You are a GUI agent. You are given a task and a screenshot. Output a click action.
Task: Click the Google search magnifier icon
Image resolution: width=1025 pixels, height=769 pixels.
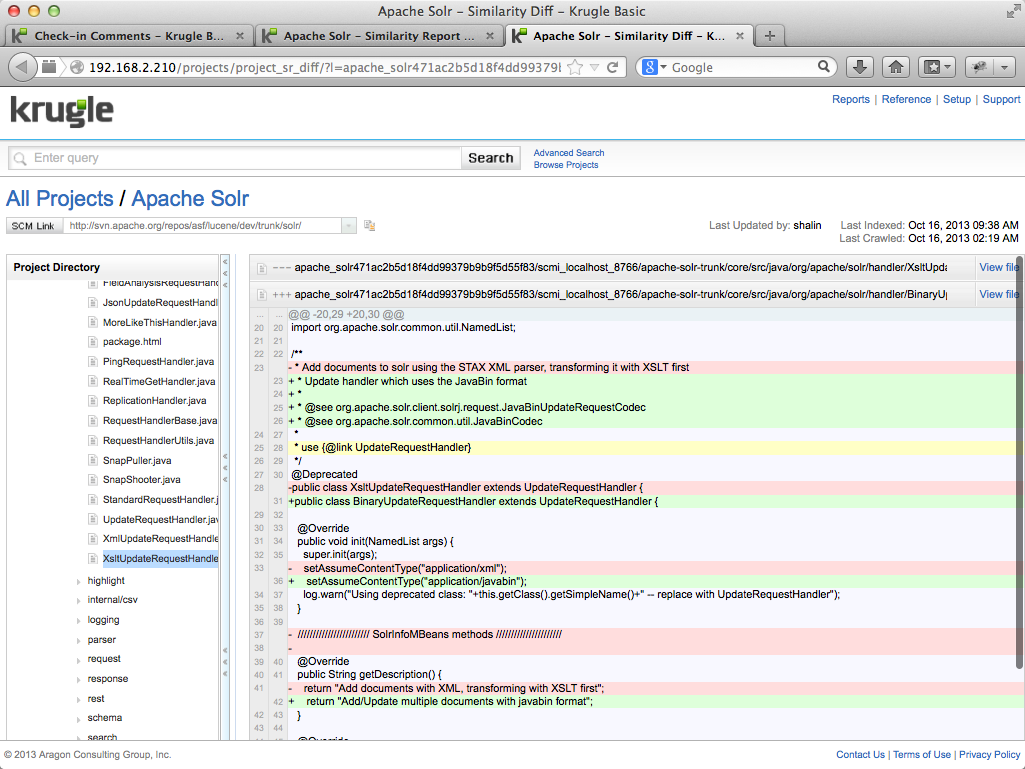[x=824, y=67]
